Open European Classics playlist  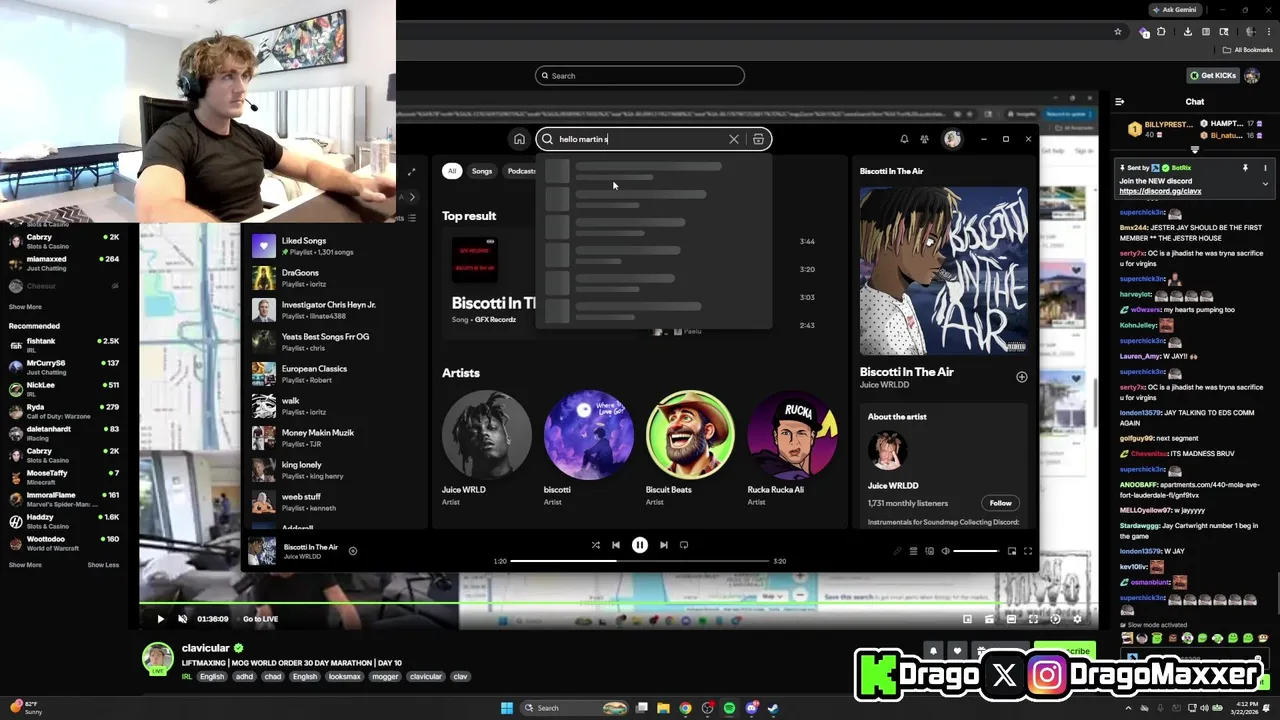[334, 374]
